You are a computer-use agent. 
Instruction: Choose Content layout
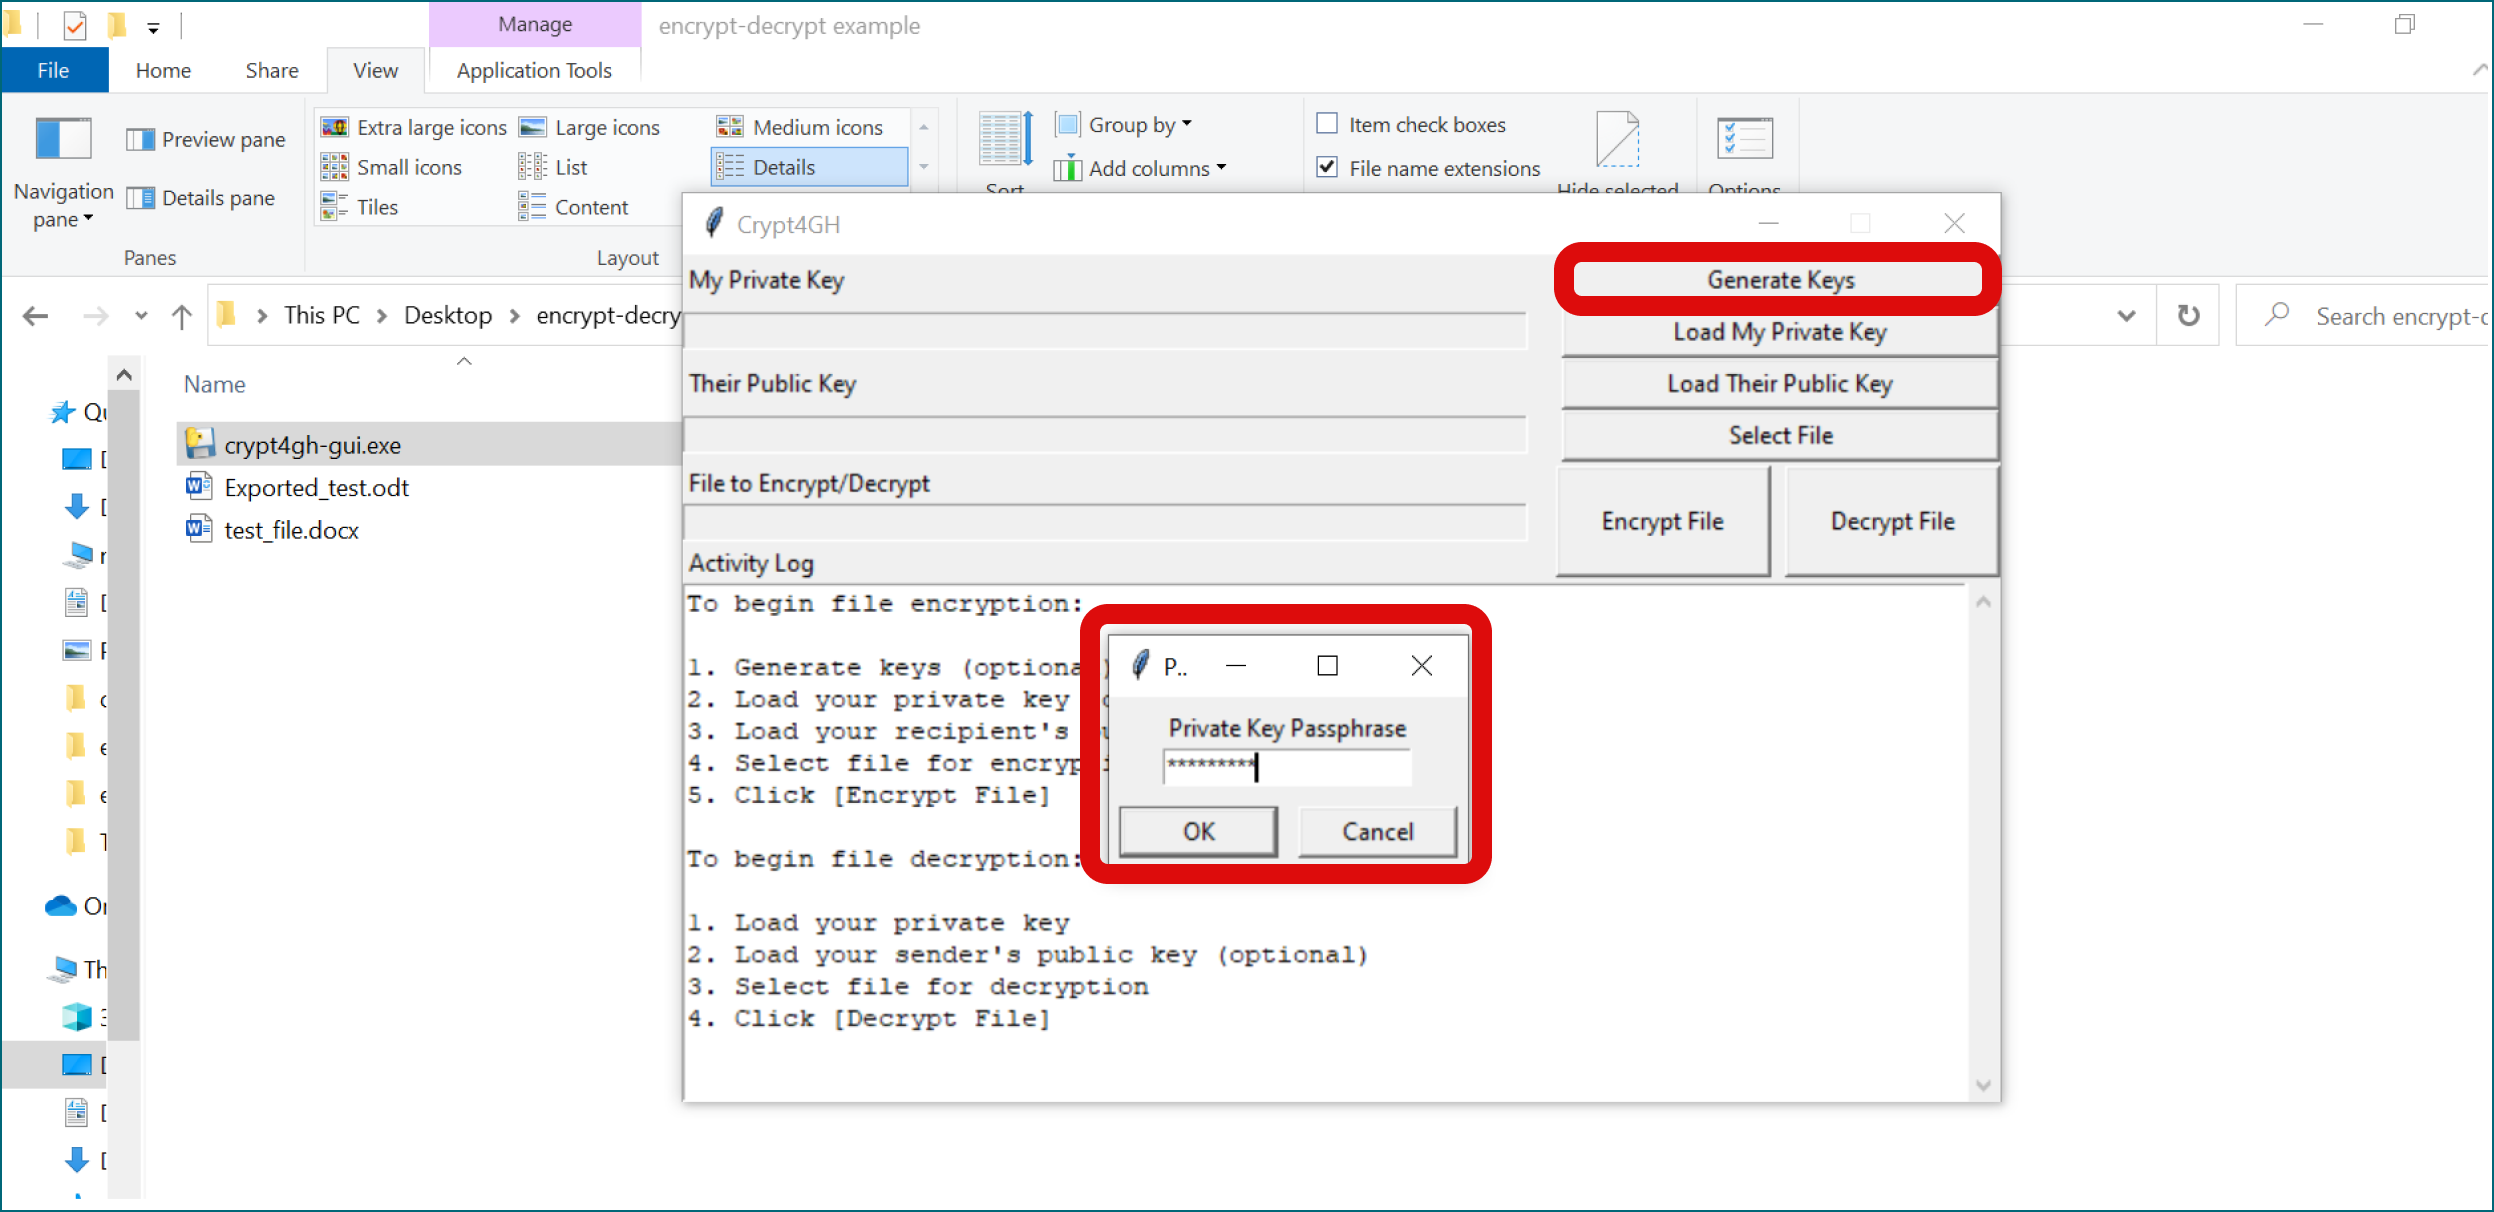coord(574,208)
